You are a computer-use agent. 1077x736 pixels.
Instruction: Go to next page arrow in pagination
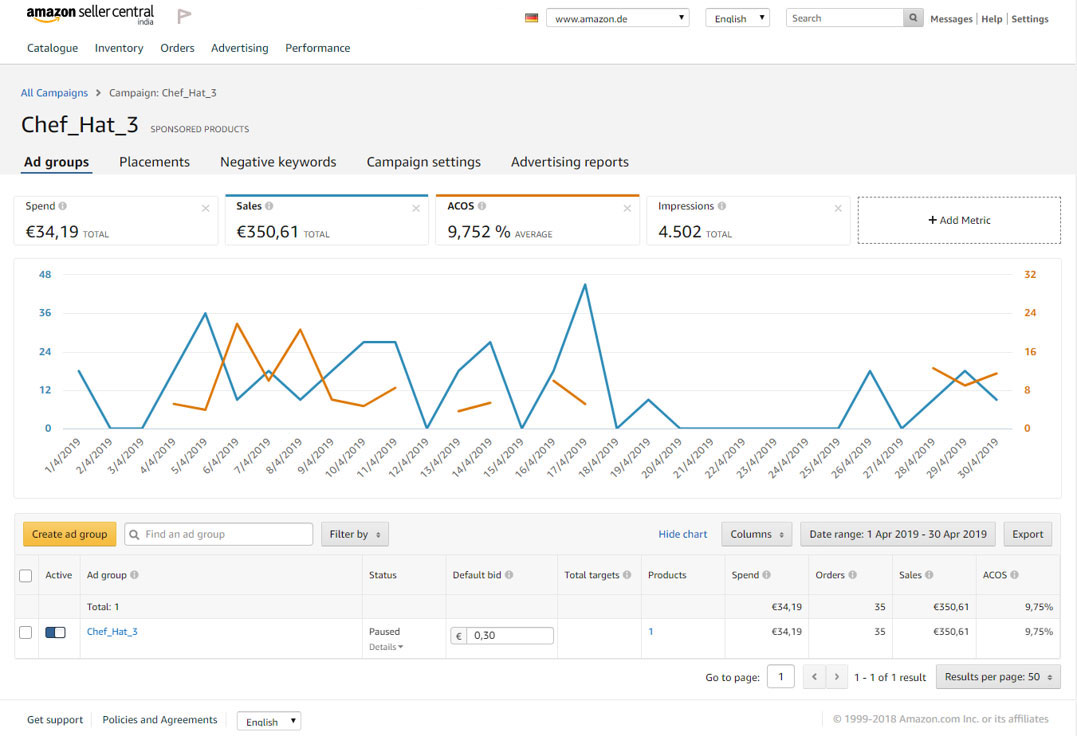click(x=837, y=677)
